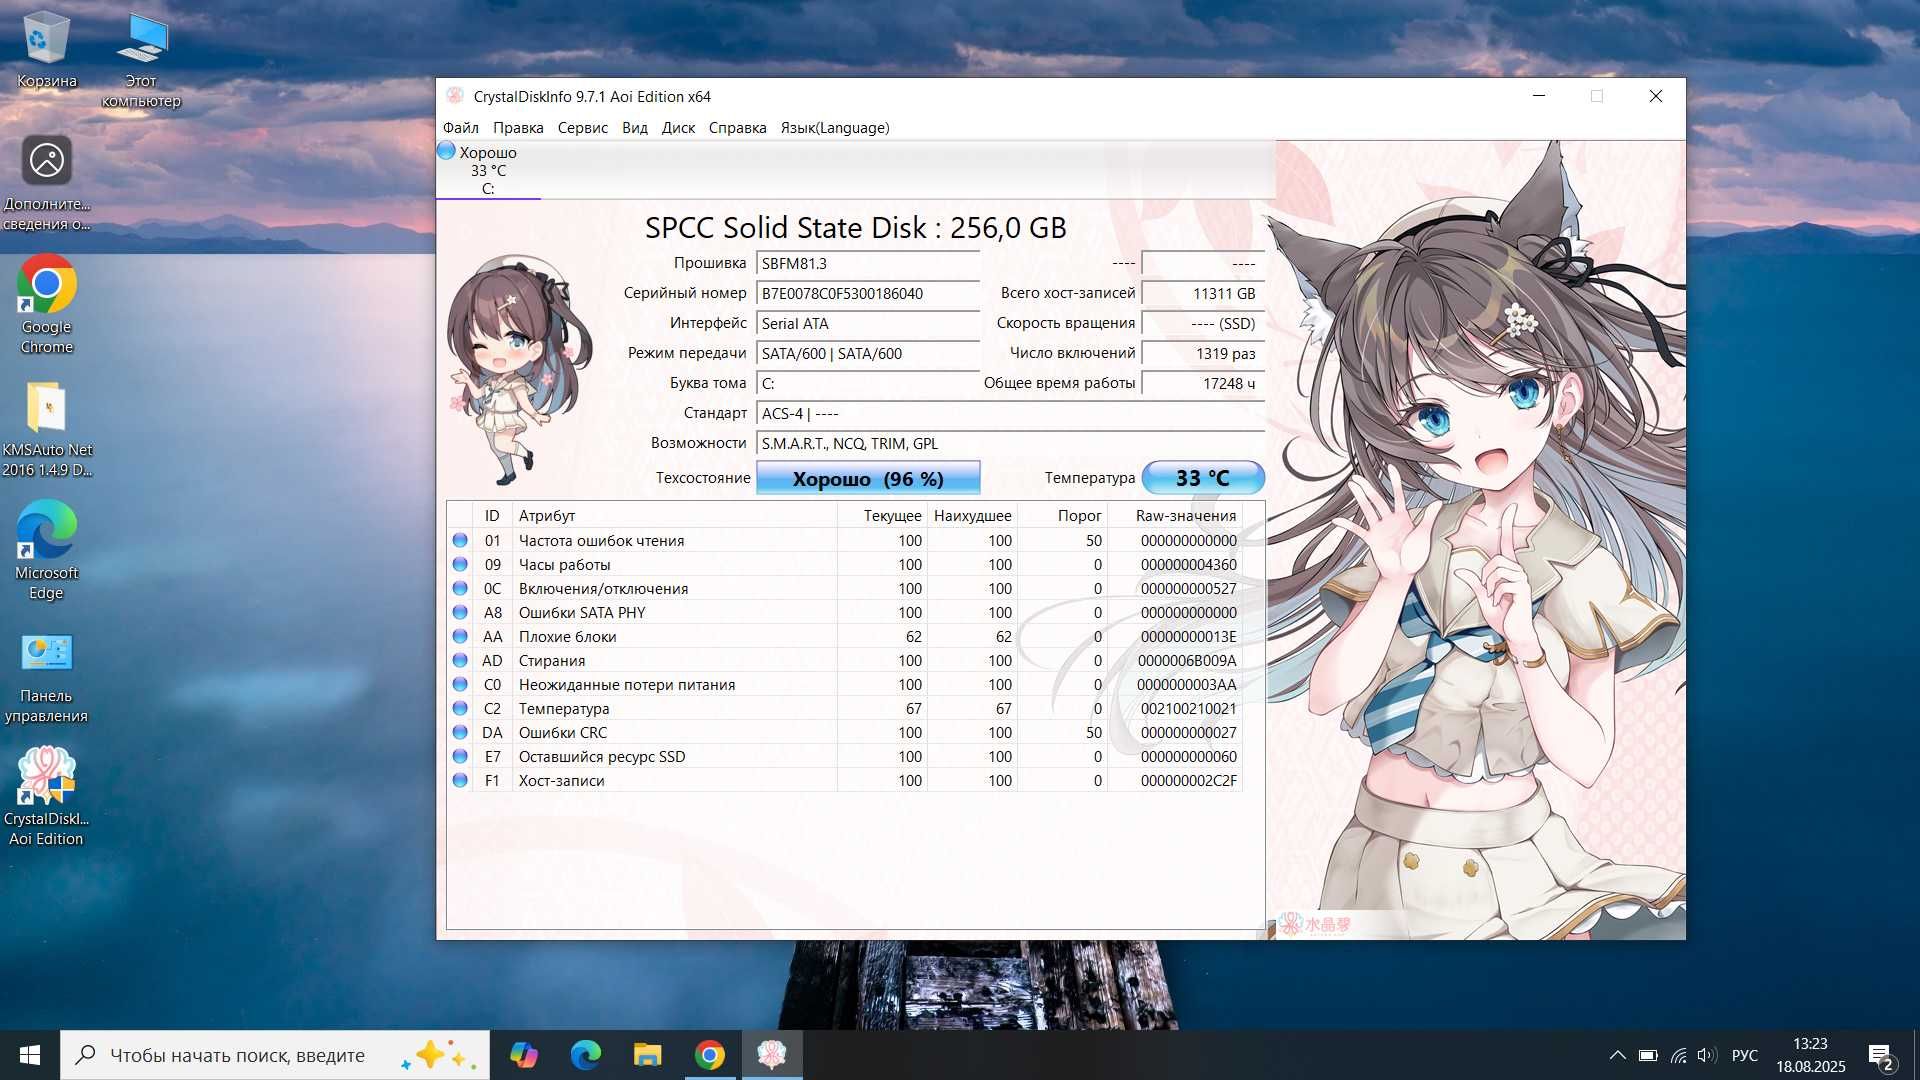1920x1080 pixels.
Task: Select the Оставшийся ресурс SSD attribute name
Action: coord(601,757)
